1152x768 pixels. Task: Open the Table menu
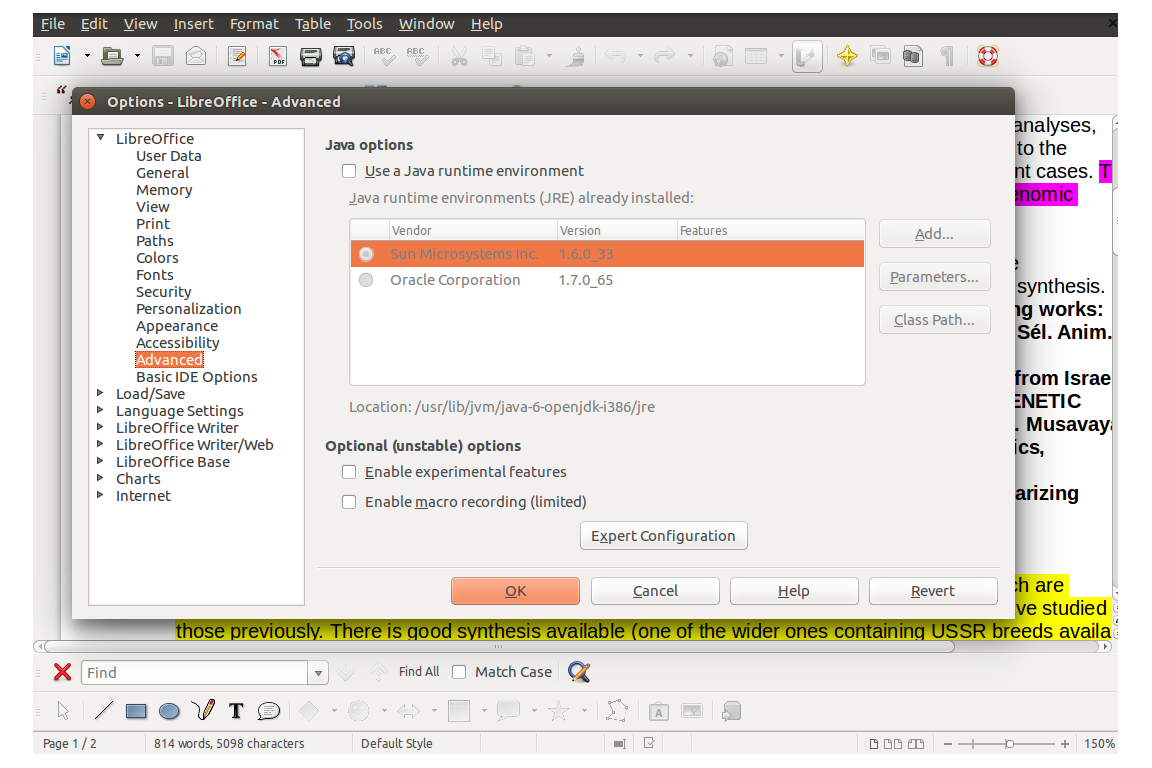tap(313, 24)
